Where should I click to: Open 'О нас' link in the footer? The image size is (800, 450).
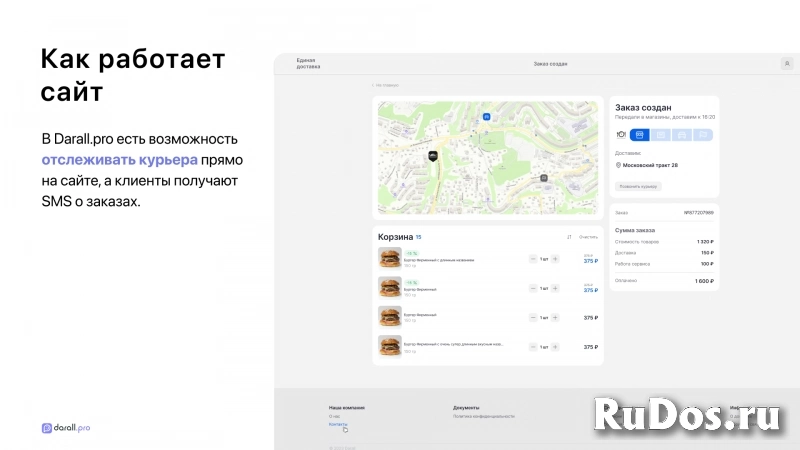pos(334,416)
